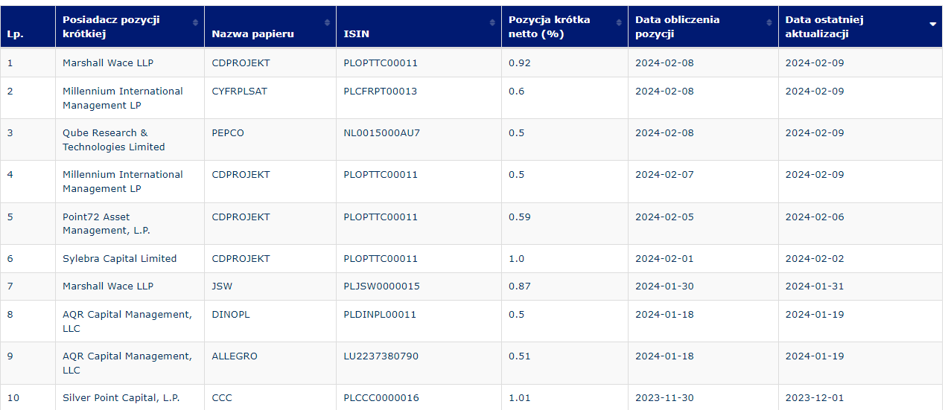Select Marshall Wace LLP in row 1

(x=108, y=63)
